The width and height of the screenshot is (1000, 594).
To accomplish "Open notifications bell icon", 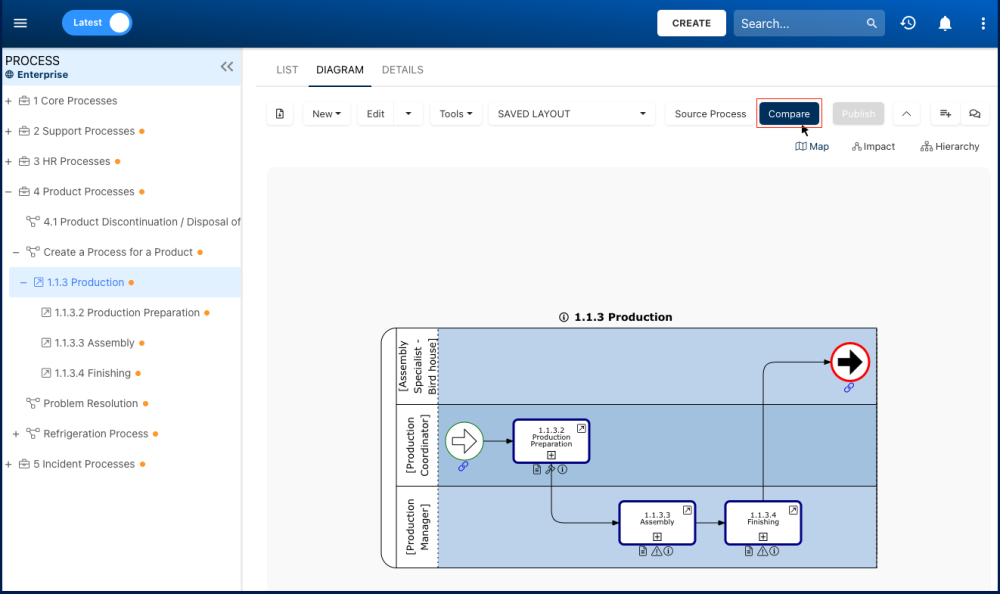I will click(945, 24).
